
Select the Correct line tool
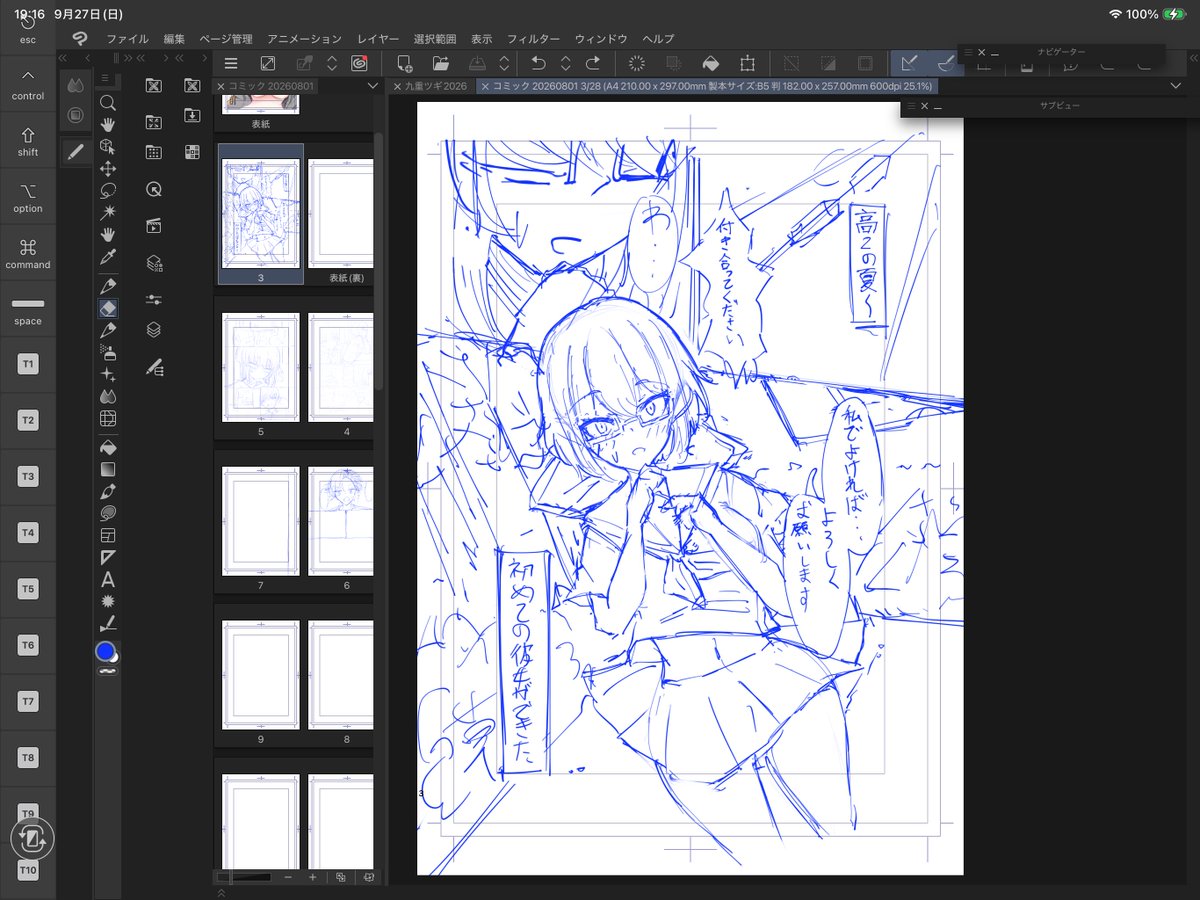click(x=108, y=623)
